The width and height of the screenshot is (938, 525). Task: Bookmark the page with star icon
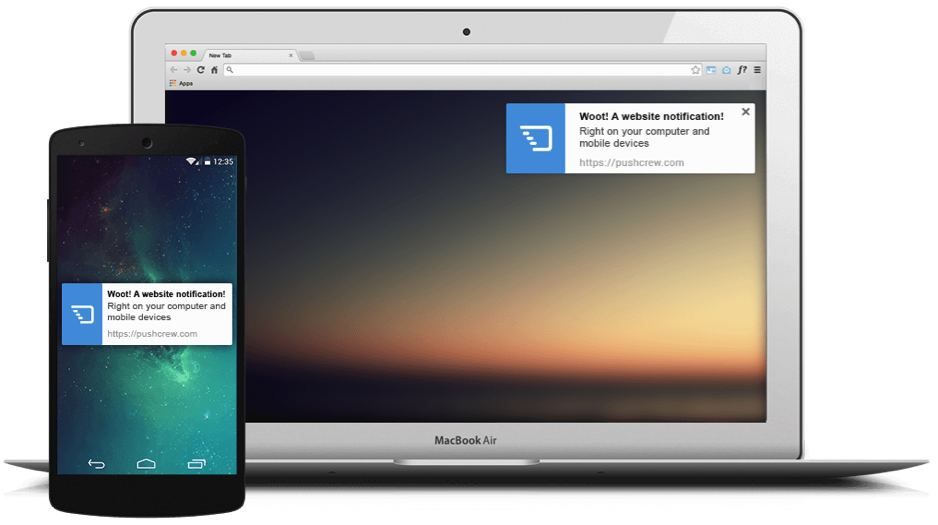[695, 70]
